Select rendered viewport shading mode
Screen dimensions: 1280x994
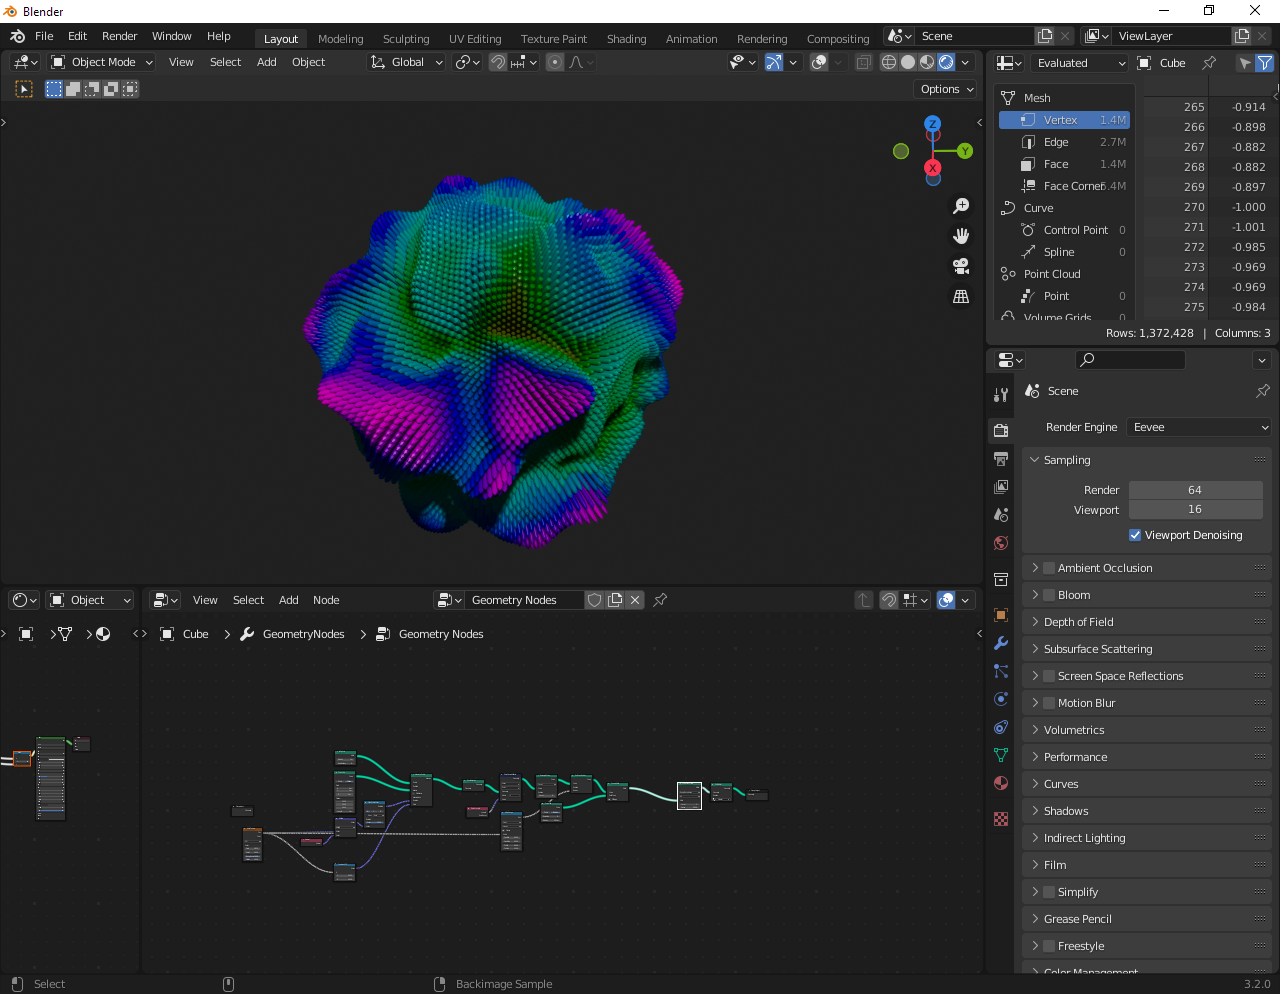tap(946, 62)
